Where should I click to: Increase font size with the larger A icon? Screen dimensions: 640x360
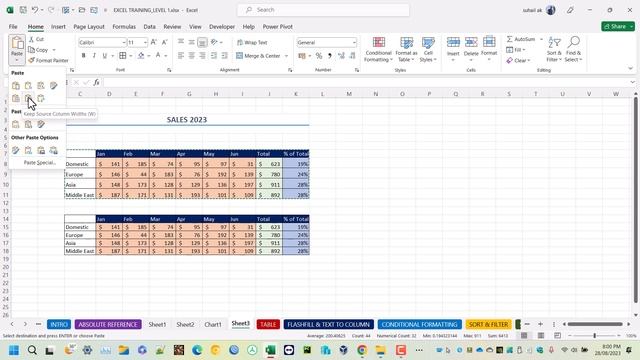point(154,42)
